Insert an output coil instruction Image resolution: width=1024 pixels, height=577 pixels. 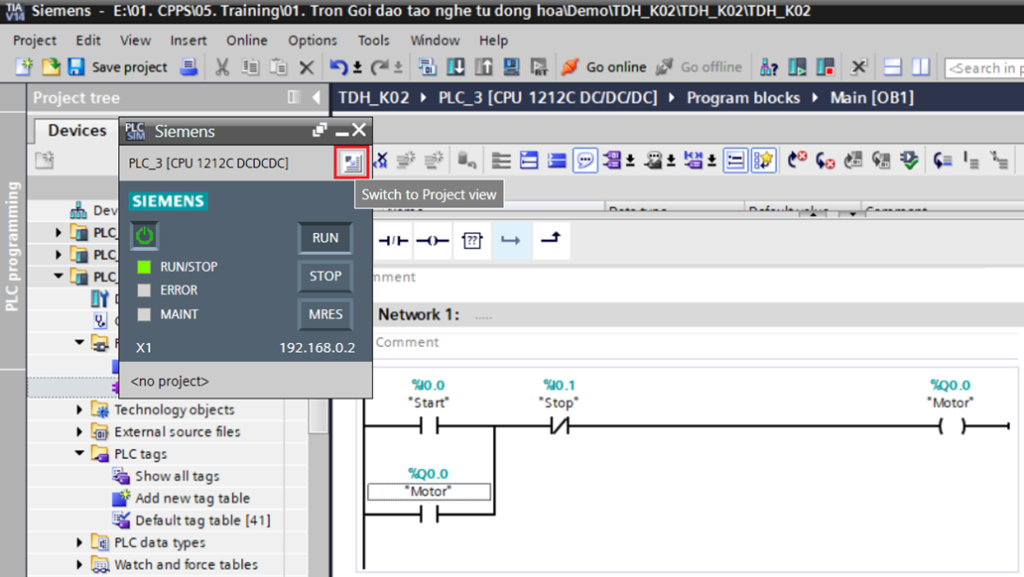pyautogui.click(x=432, y=240)
